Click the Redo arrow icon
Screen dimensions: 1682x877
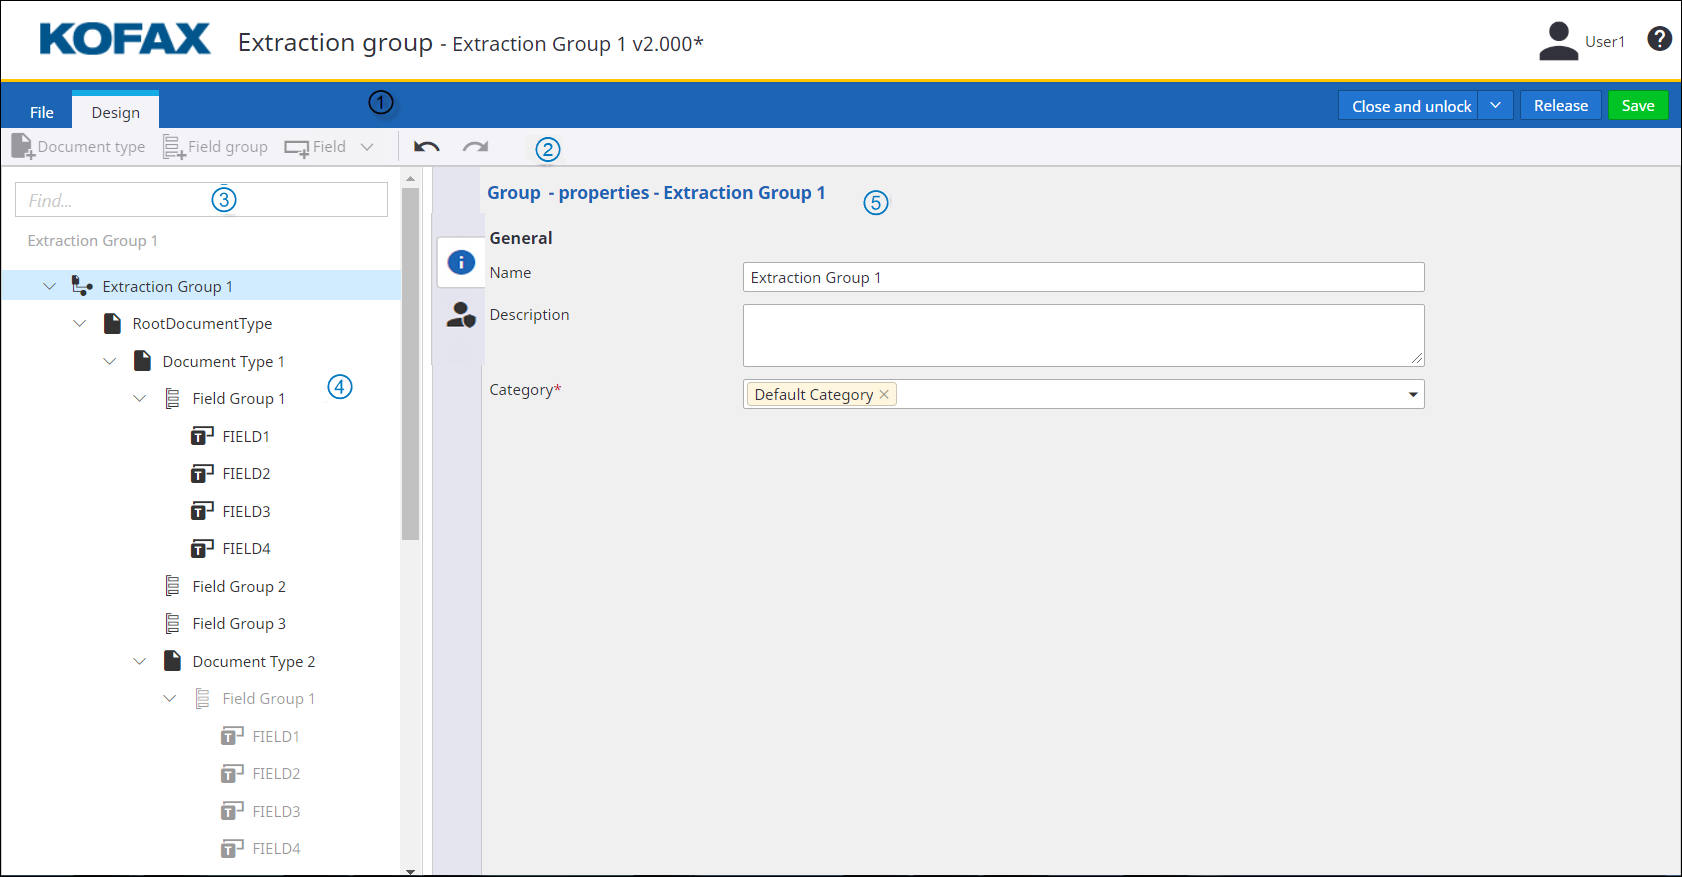(x=475, y=147)
